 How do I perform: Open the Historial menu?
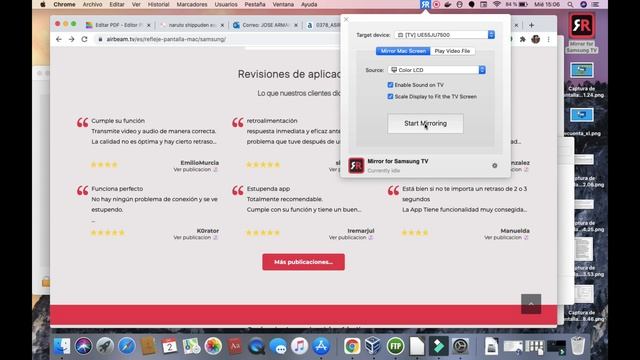pos(158,4)
